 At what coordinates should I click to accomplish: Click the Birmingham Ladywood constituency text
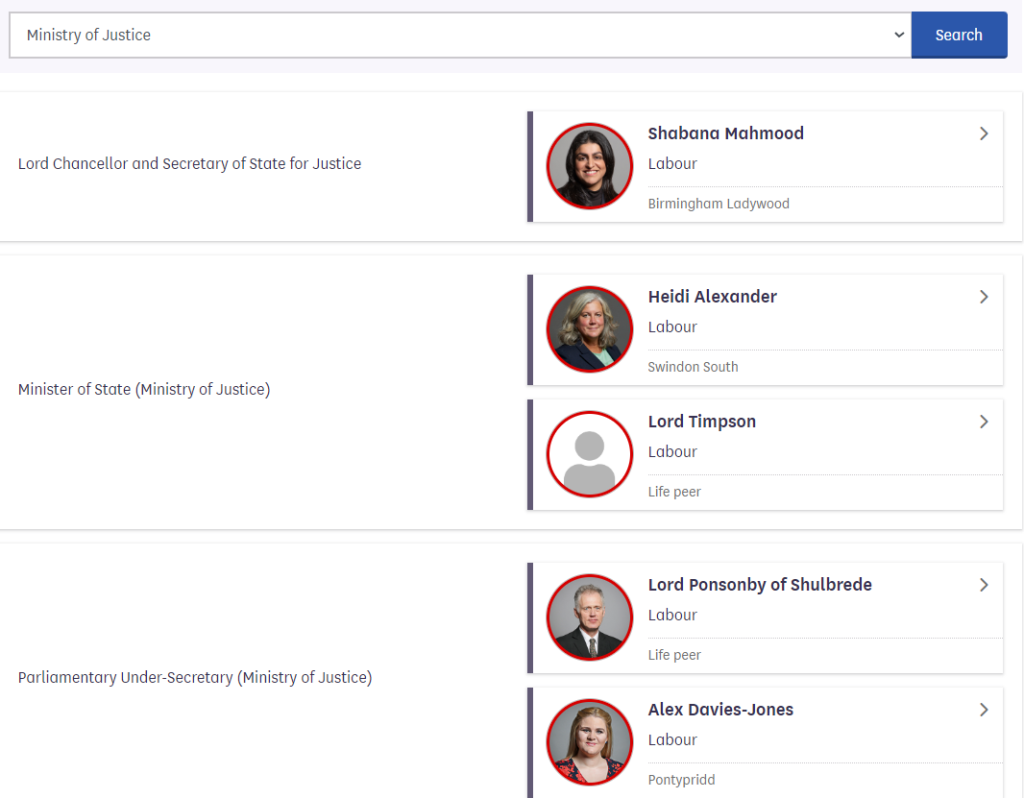click(718, 204)
